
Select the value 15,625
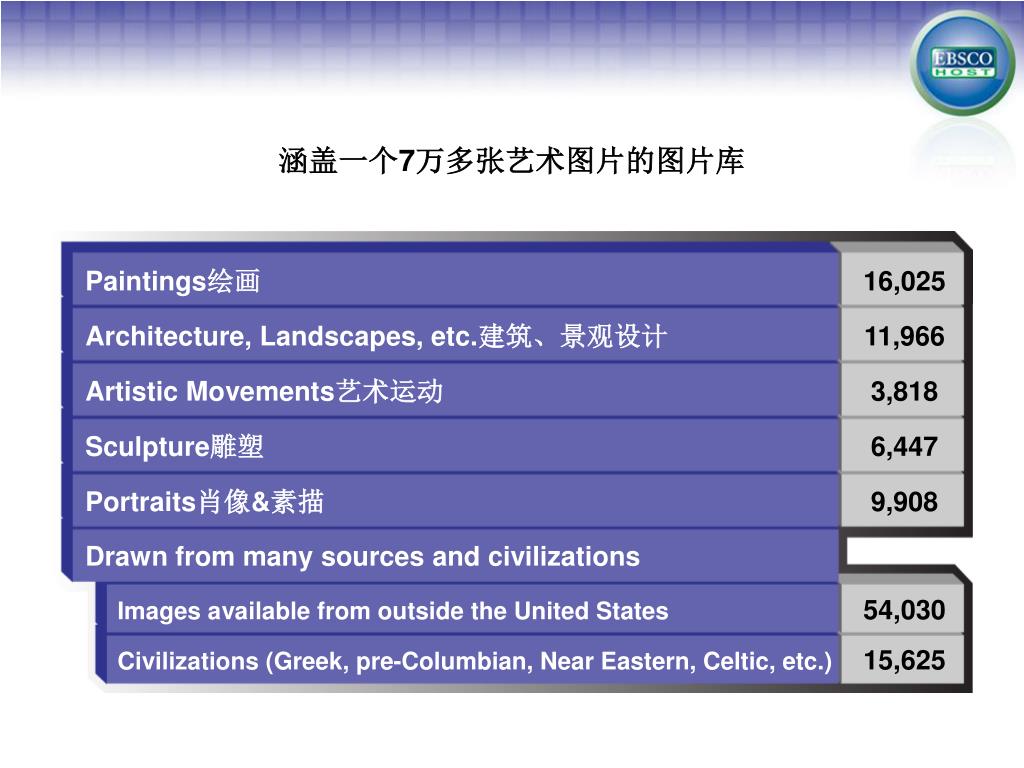[904, 660]
